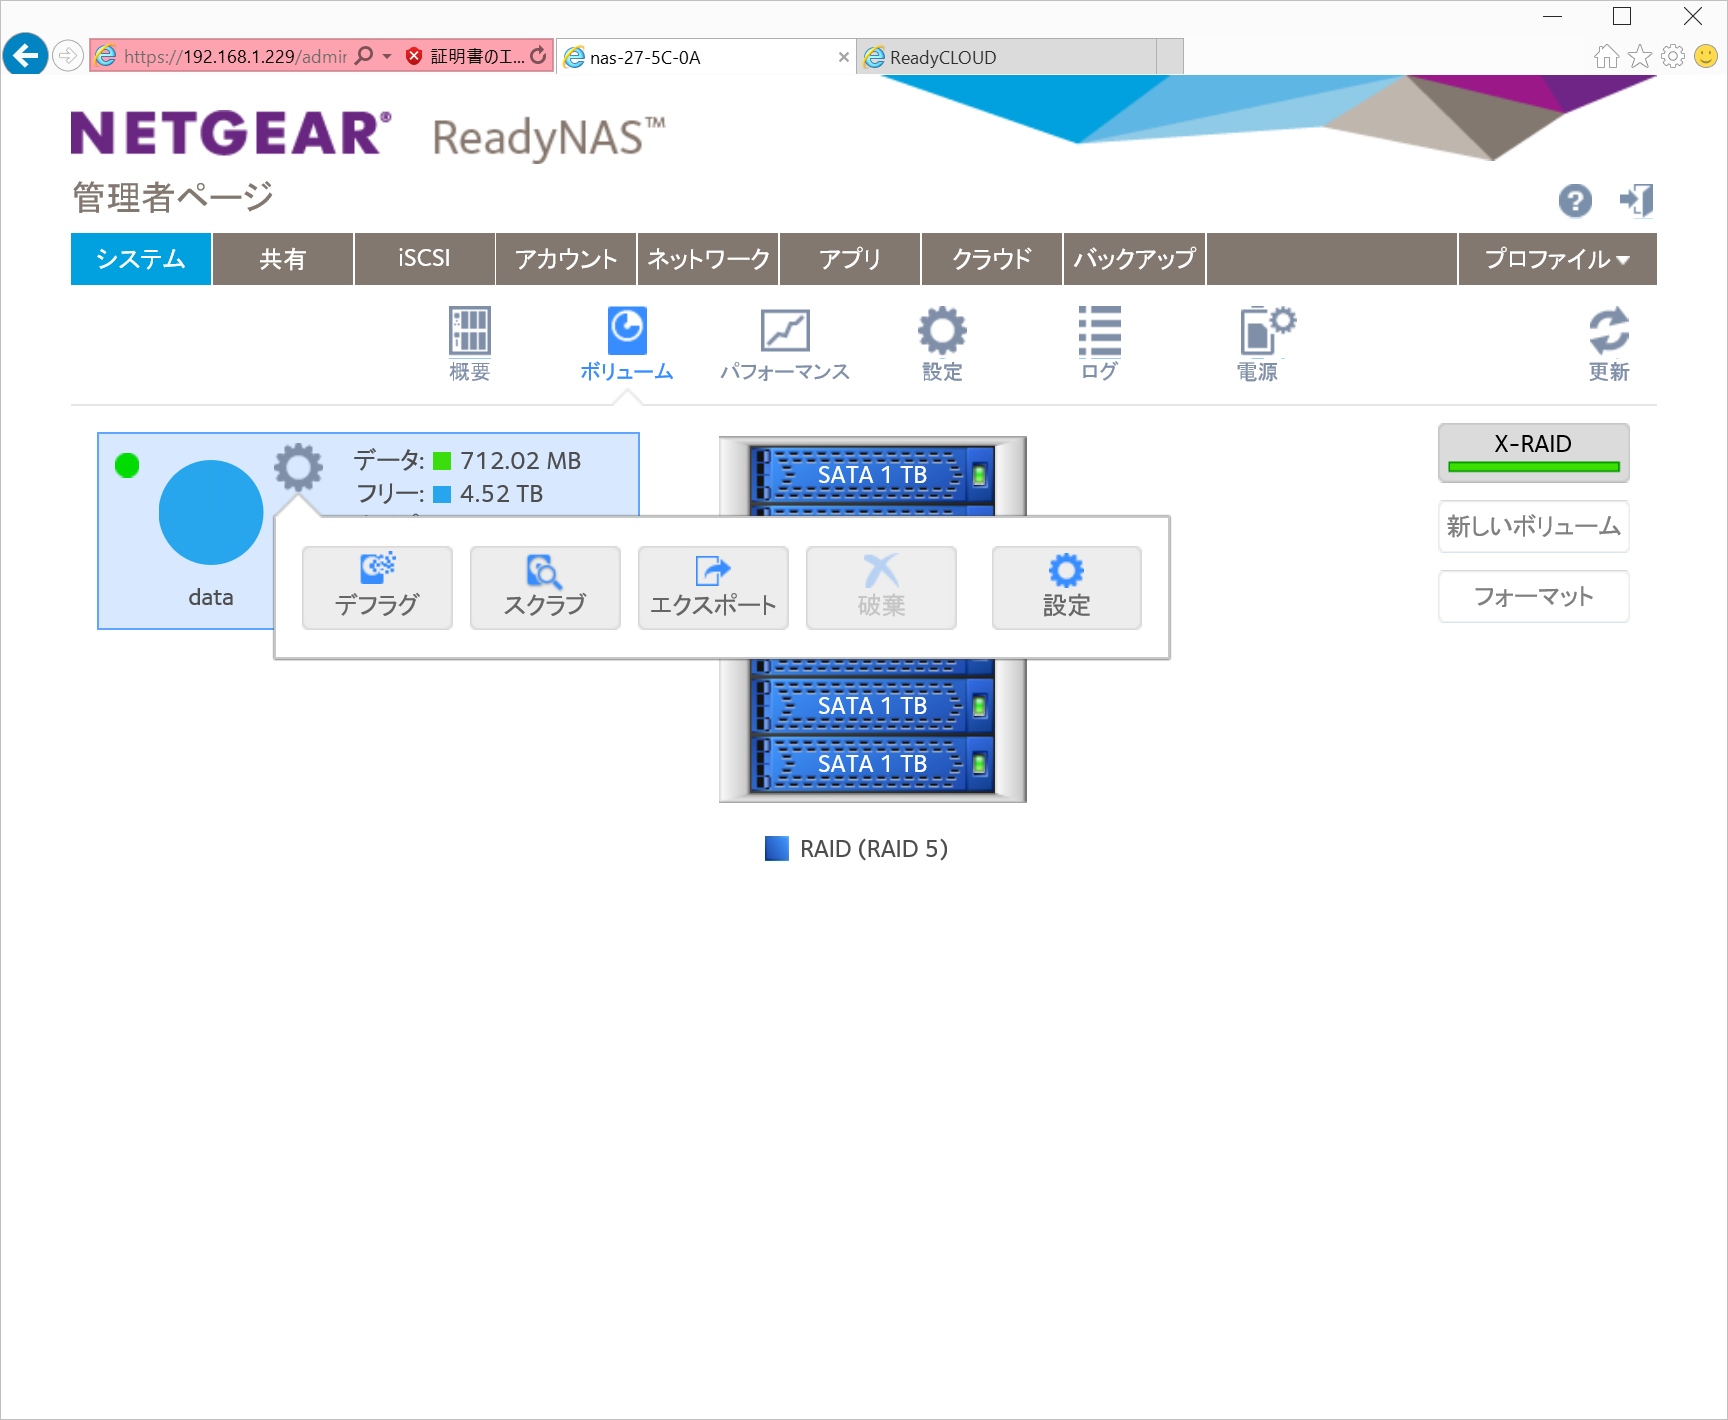The height and width of the screenshot is (1420, 1728).
Task: Click the デフラグ defrag button
Action: (377, 588)
